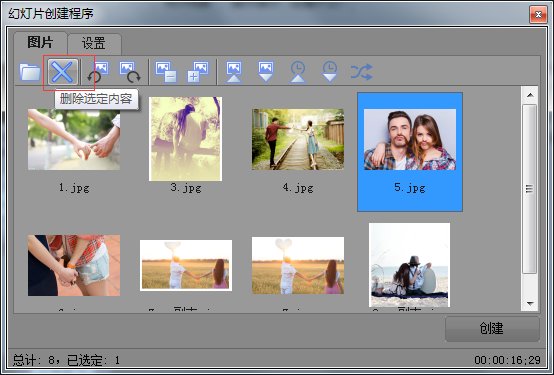Rotate image counterclockwise icon
The image size is (554, 375).
coord(98,72)
